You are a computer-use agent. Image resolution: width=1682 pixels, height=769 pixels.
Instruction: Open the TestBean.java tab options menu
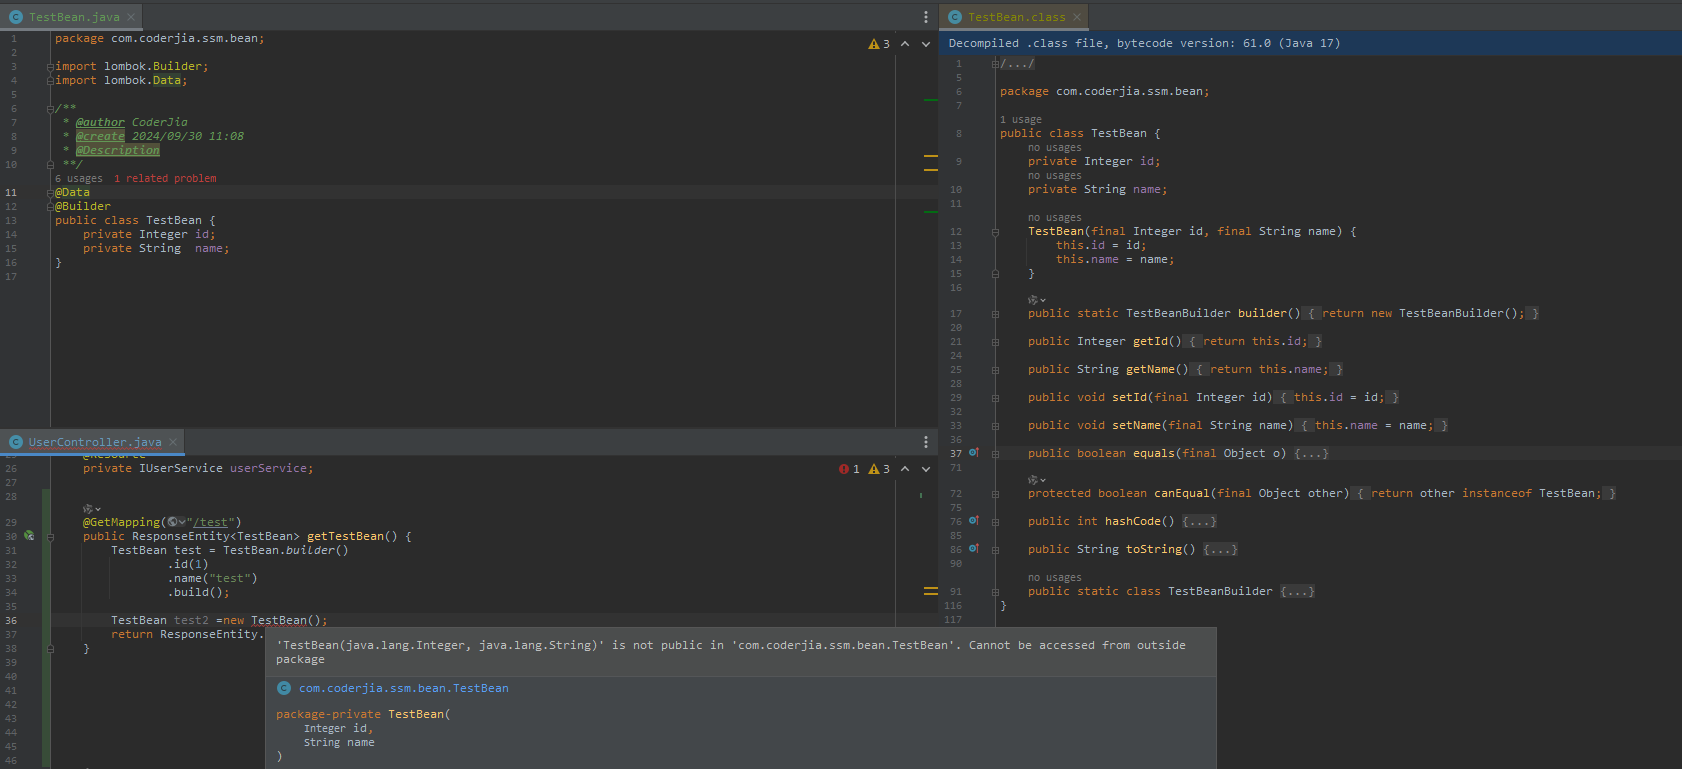tap(926, 17)
